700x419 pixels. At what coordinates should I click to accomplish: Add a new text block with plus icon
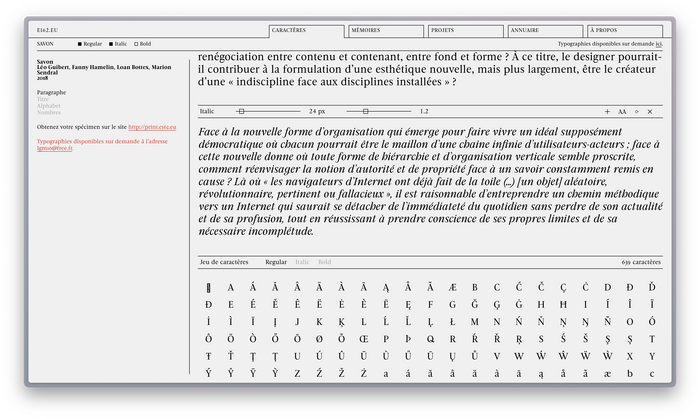point(607,112)
